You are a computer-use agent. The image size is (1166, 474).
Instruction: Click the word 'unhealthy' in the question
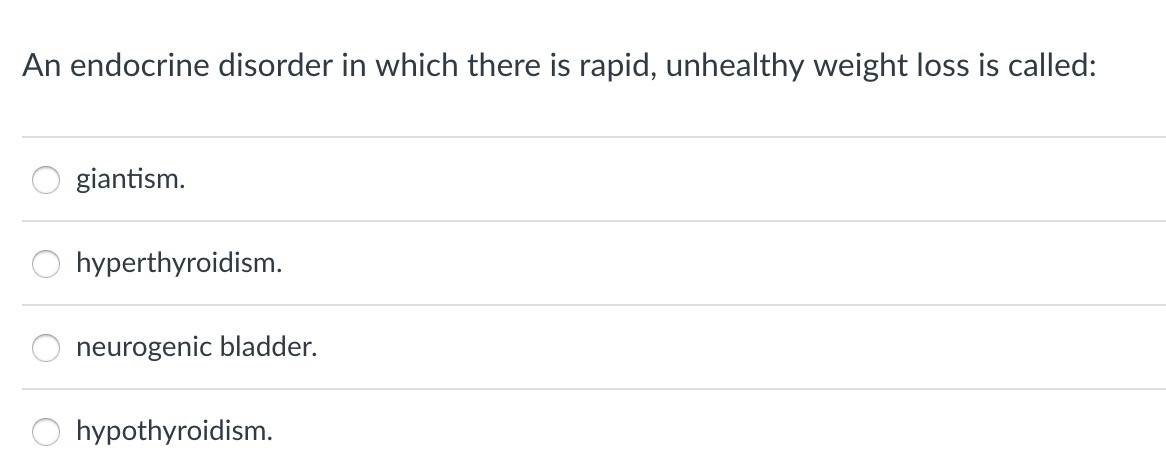point(735,67)
